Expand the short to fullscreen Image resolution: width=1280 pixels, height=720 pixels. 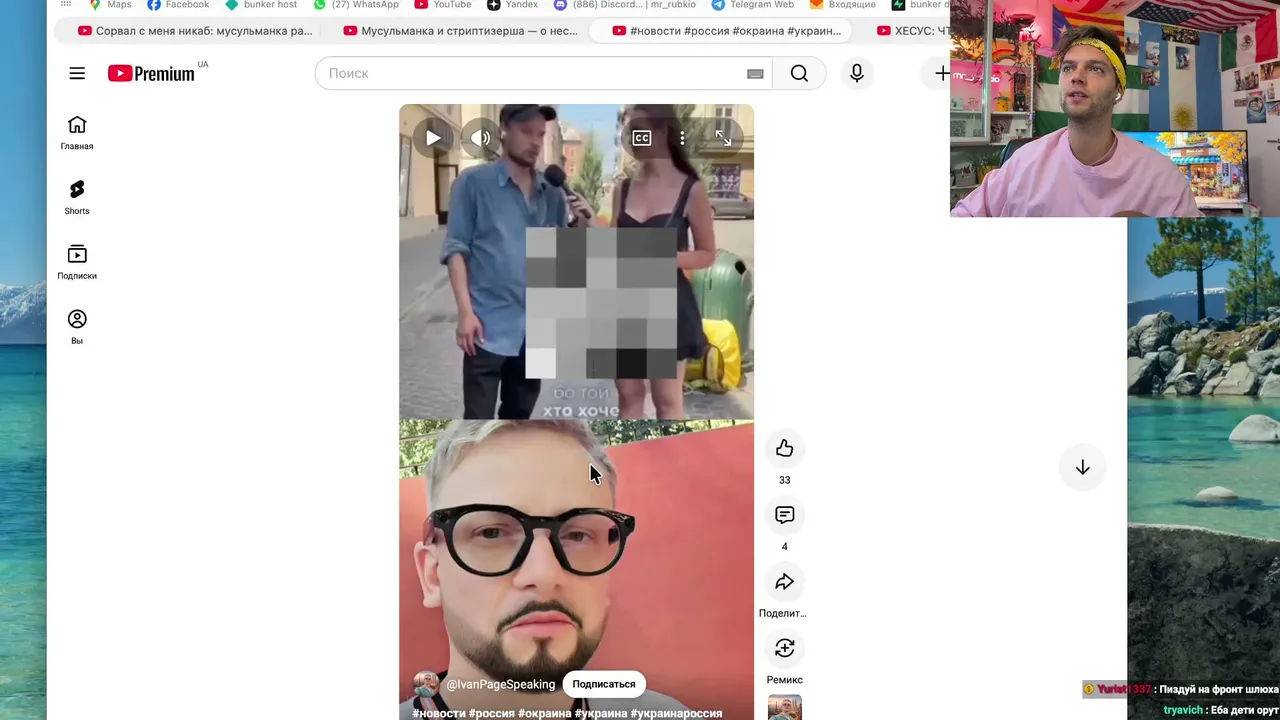pos(723,138)
